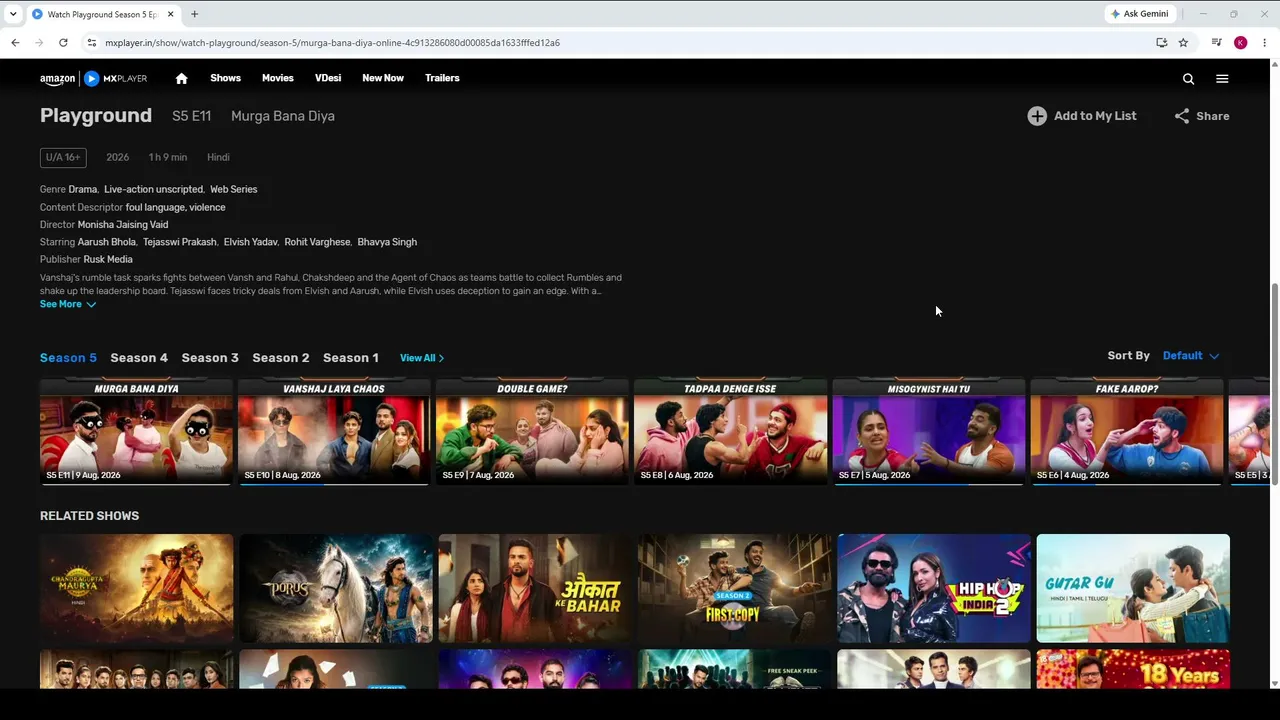This screenshot has height=720, width=1280.
Task: Click the plus icon for Add to My List
Action: coord(1037,116)
